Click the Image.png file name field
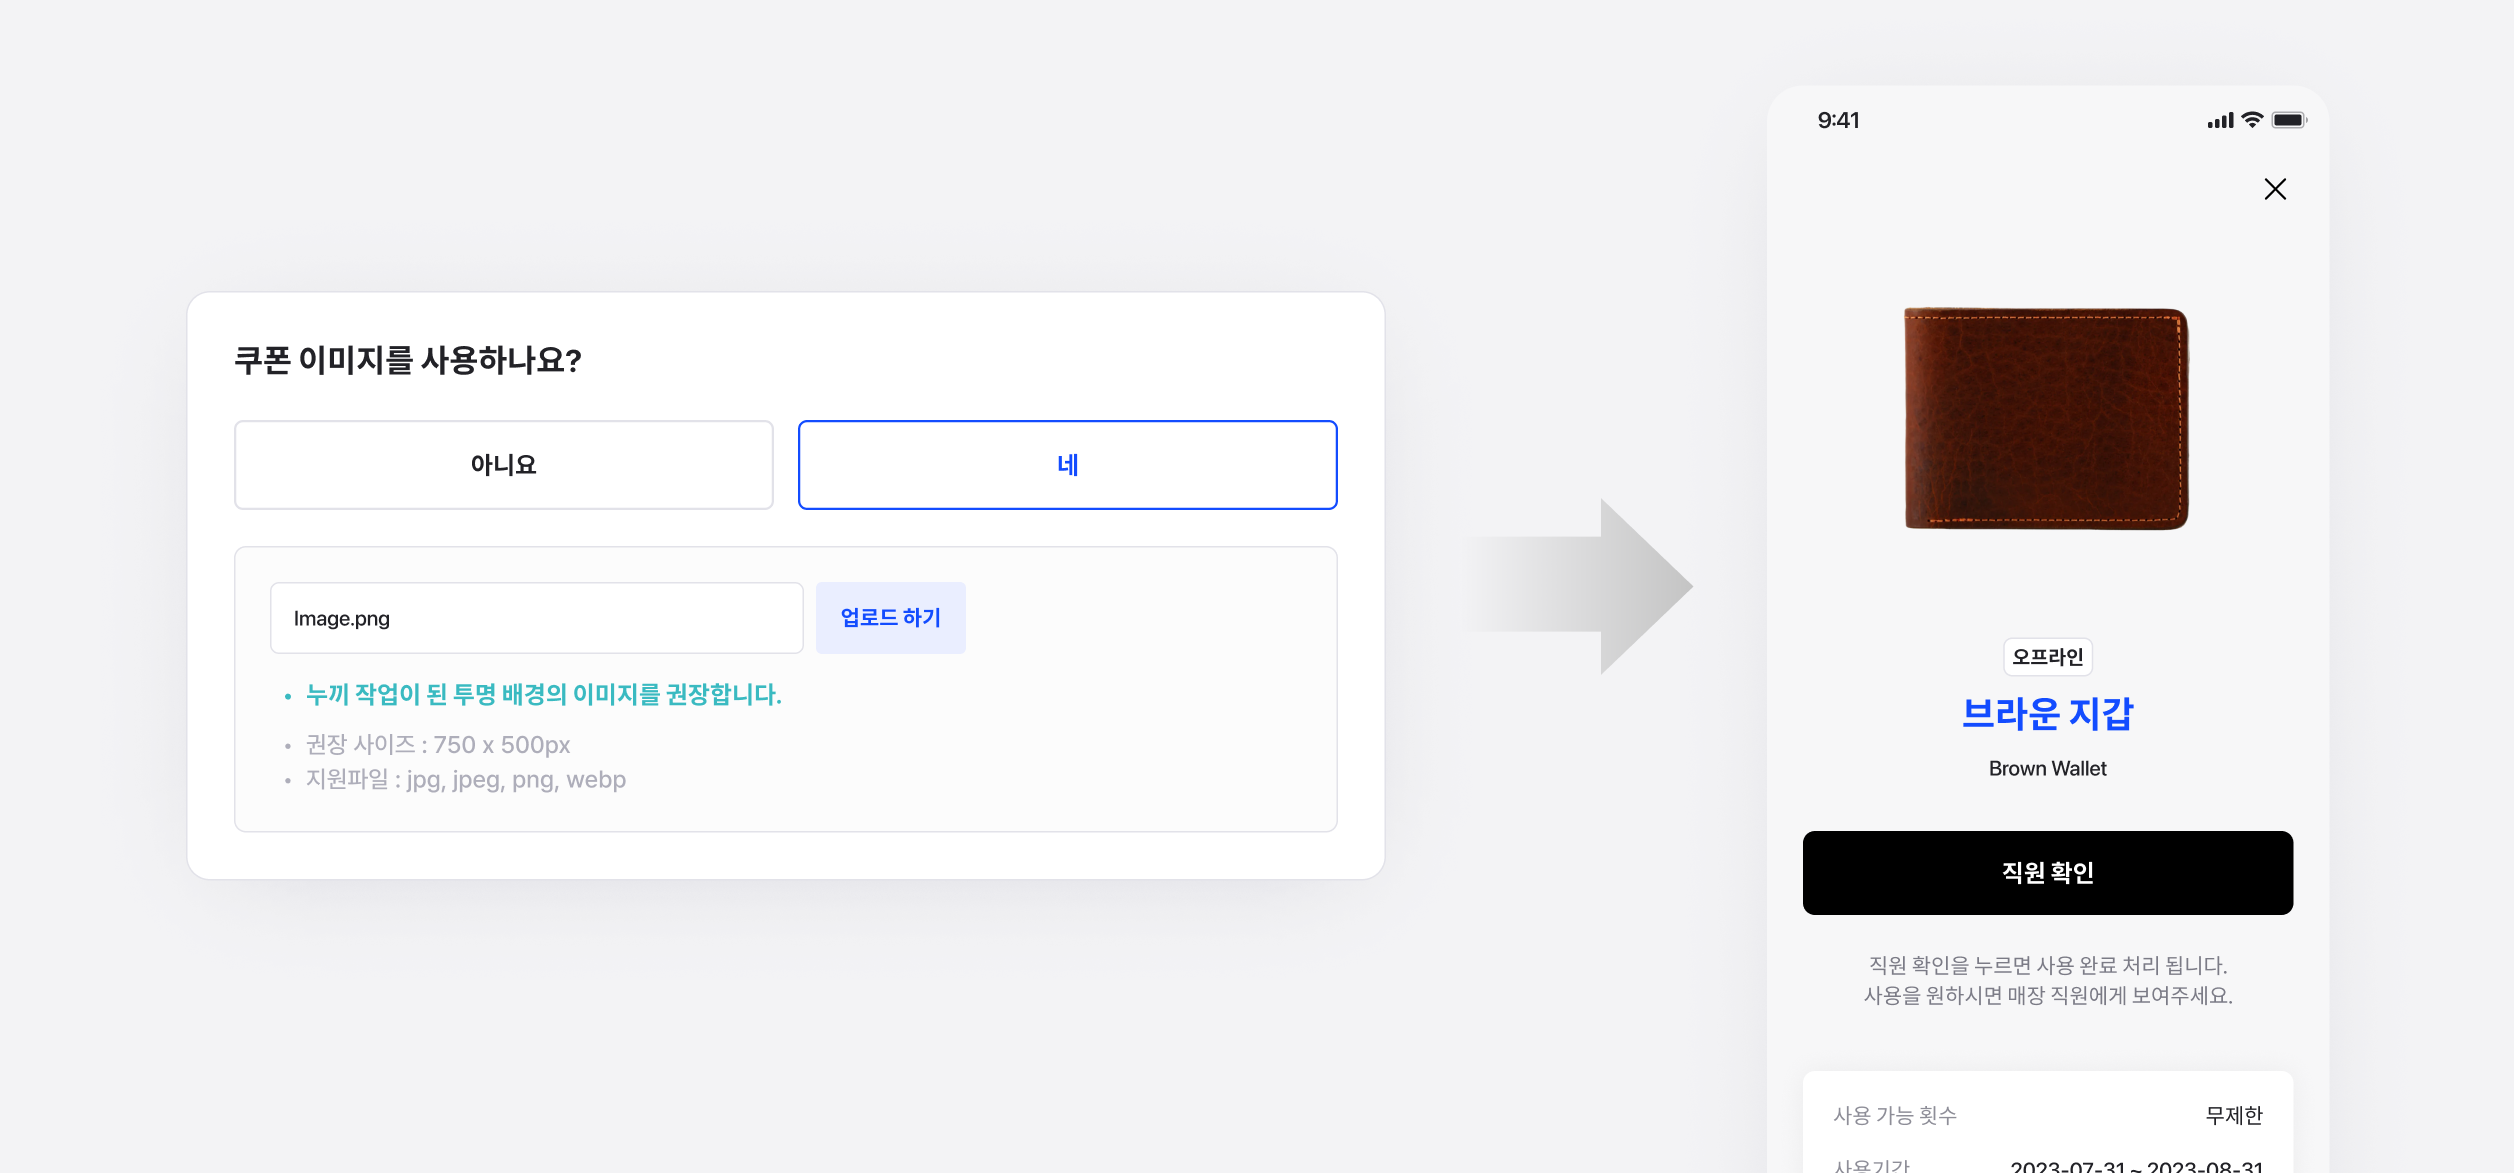The height and width of the screenshot is (1173, 2514). pos(537,618)
